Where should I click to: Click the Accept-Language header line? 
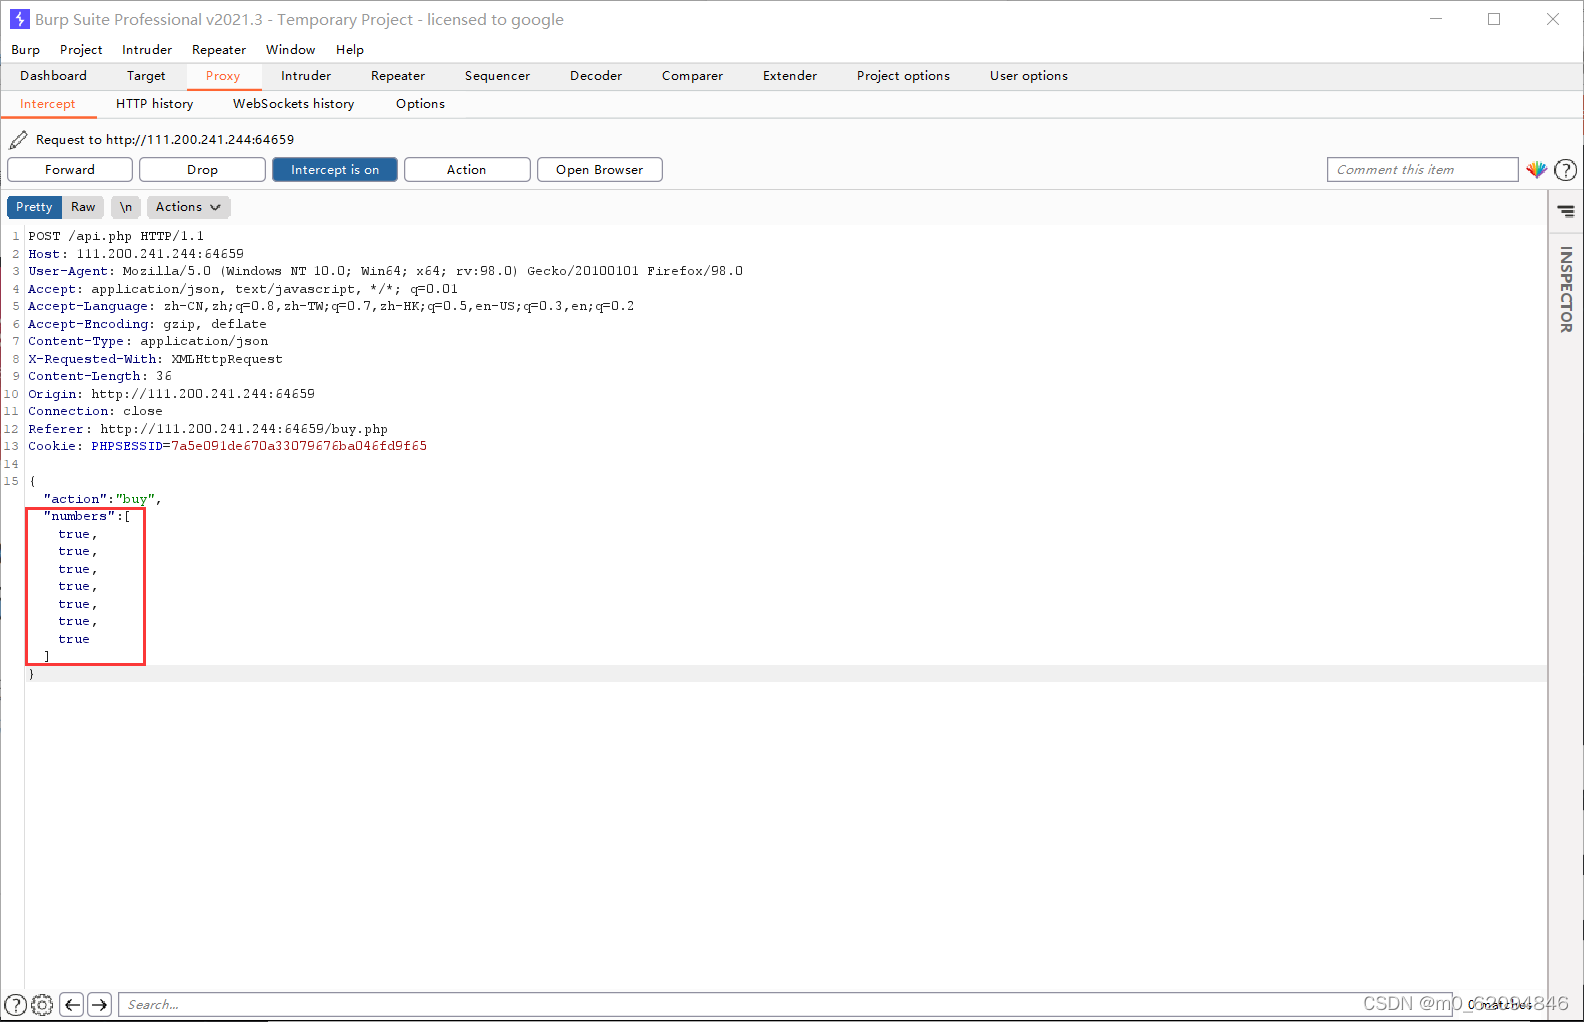(x=331, y=306)
